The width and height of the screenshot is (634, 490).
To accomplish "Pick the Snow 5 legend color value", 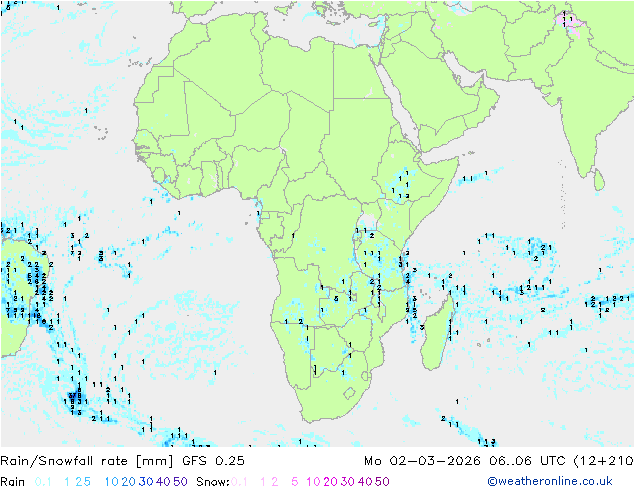I will click(294, 482).
